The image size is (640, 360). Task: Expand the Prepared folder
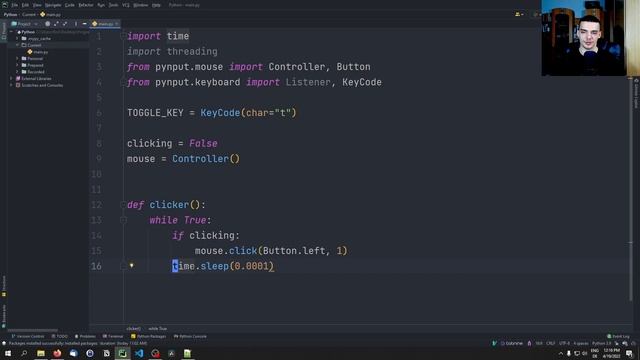point(17,65)
